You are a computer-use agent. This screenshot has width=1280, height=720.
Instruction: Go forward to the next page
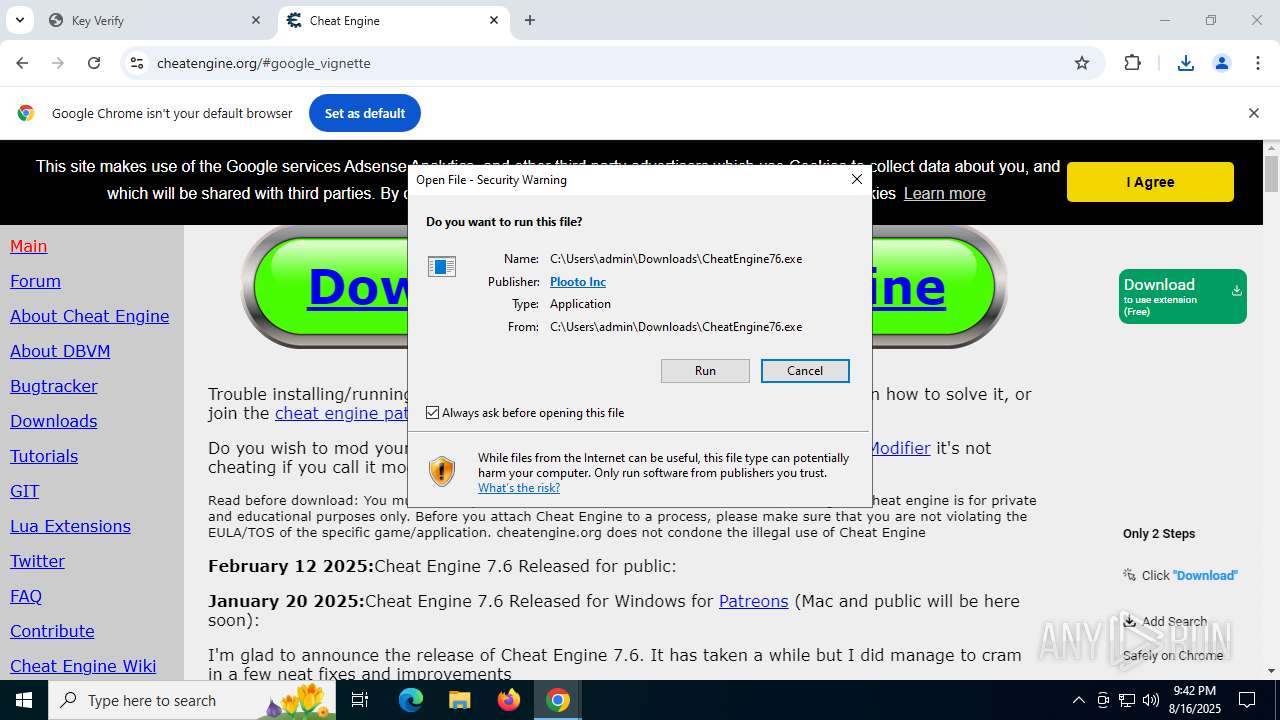(58, 63)
